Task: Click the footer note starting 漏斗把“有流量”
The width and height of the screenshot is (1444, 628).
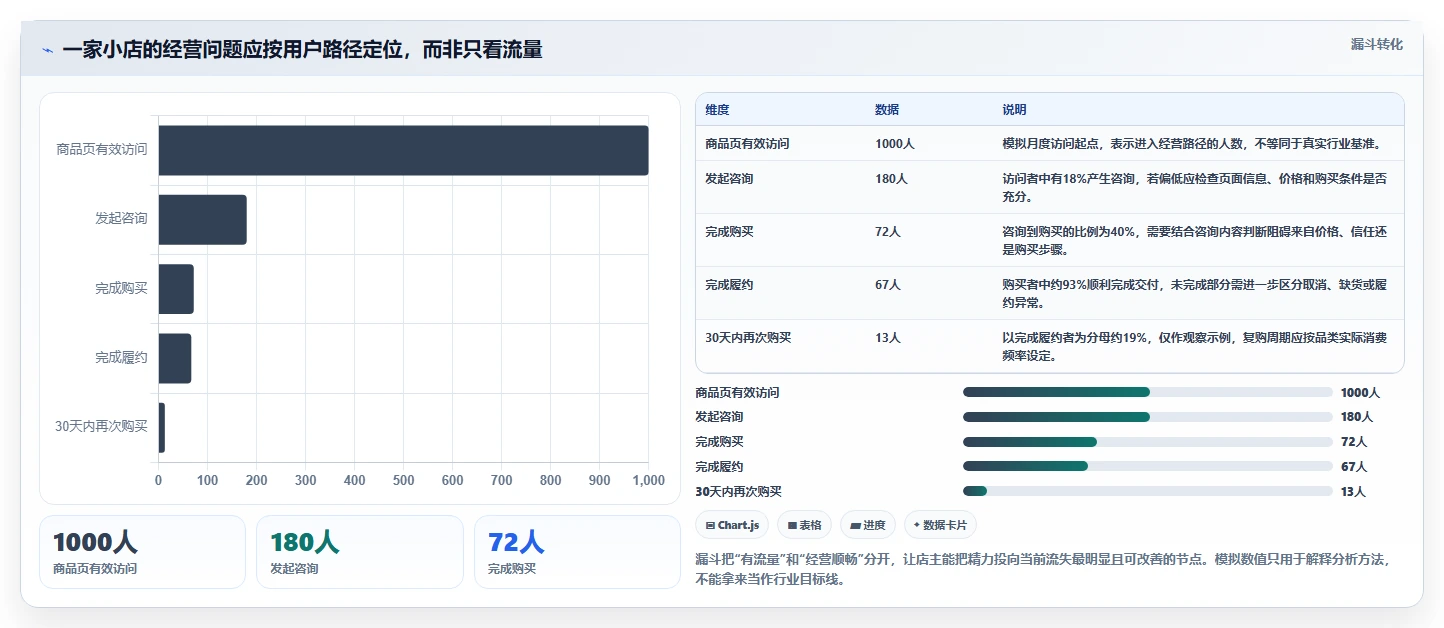Action: click(1043, 569)
